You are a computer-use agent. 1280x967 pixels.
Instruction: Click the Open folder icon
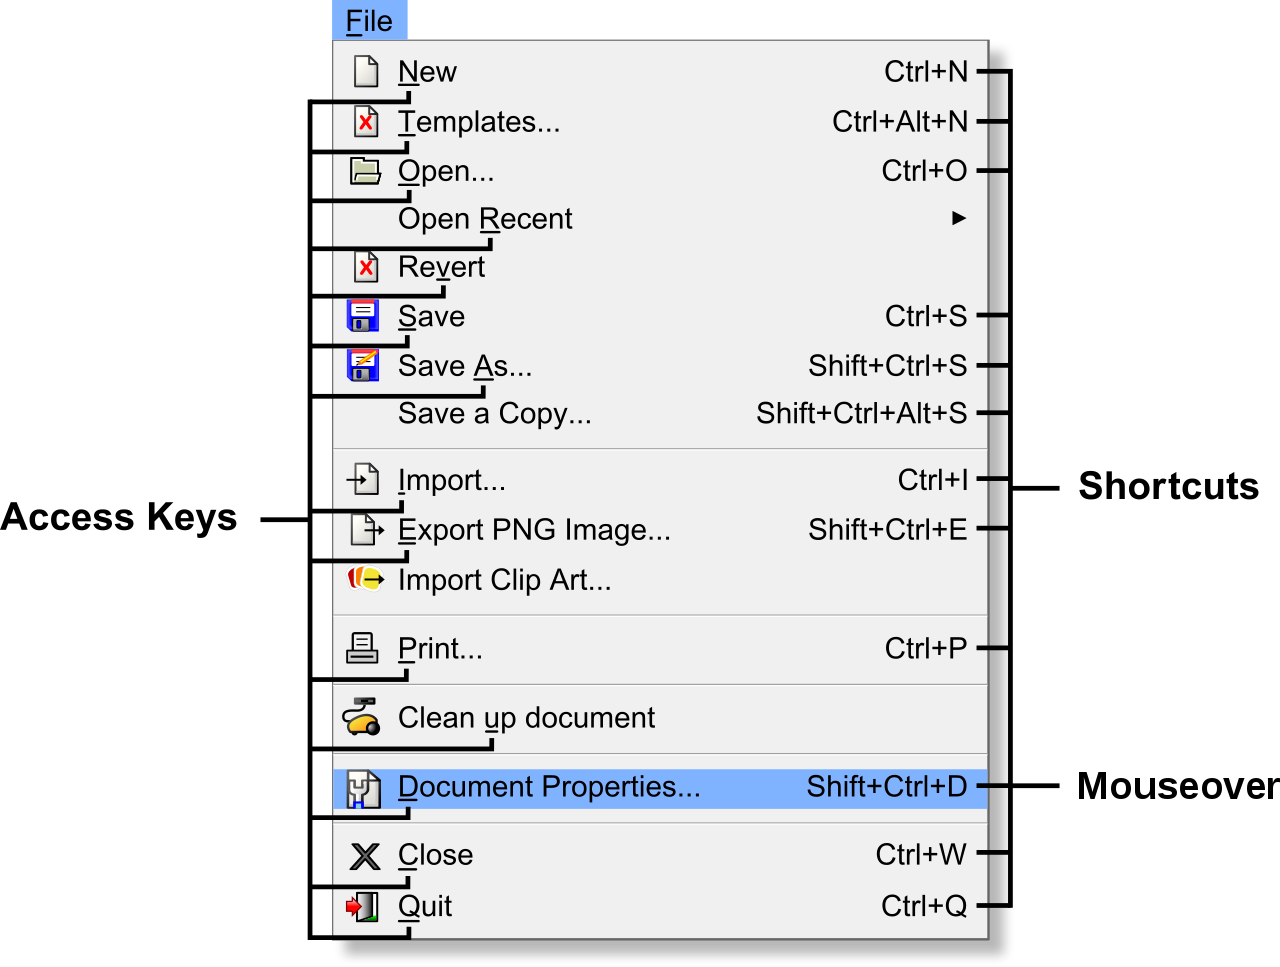(x=365, y=171)
